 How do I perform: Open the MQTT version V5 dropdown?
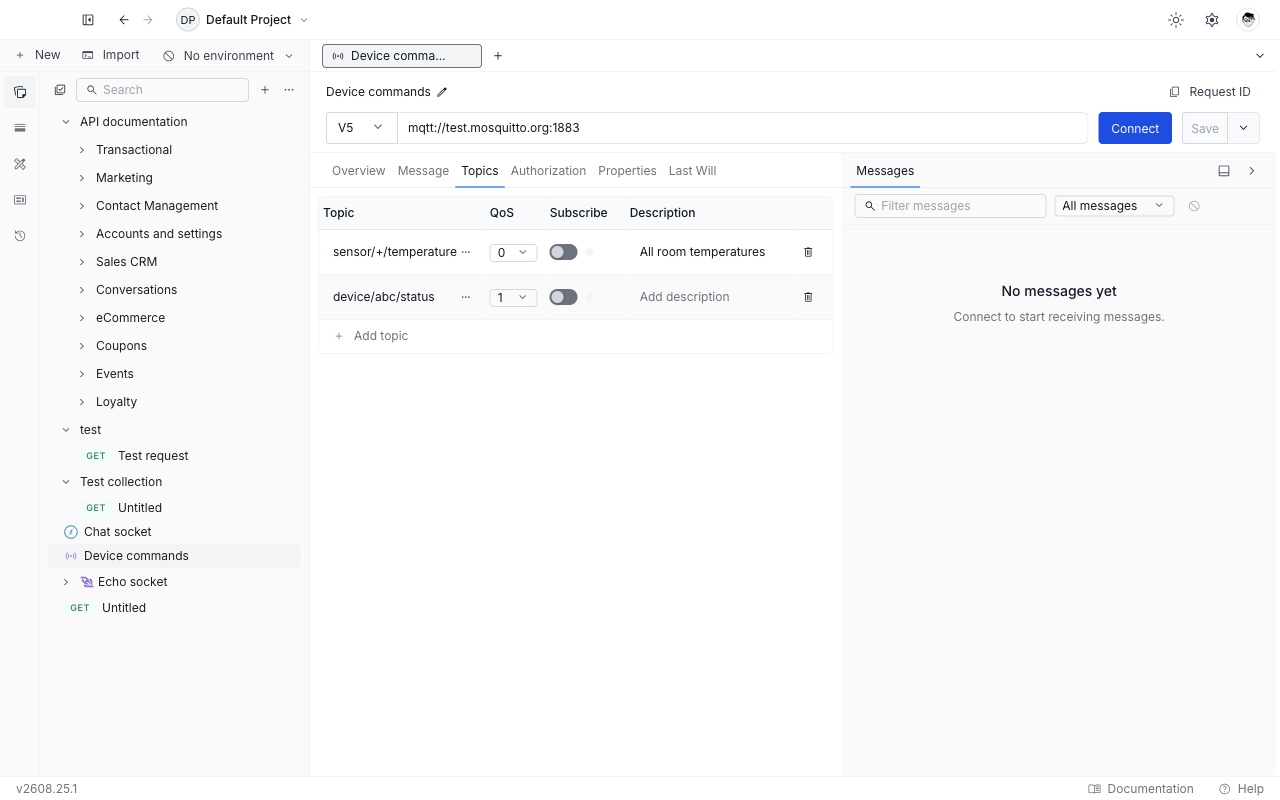pyautogui.click(x=361, y=128)
